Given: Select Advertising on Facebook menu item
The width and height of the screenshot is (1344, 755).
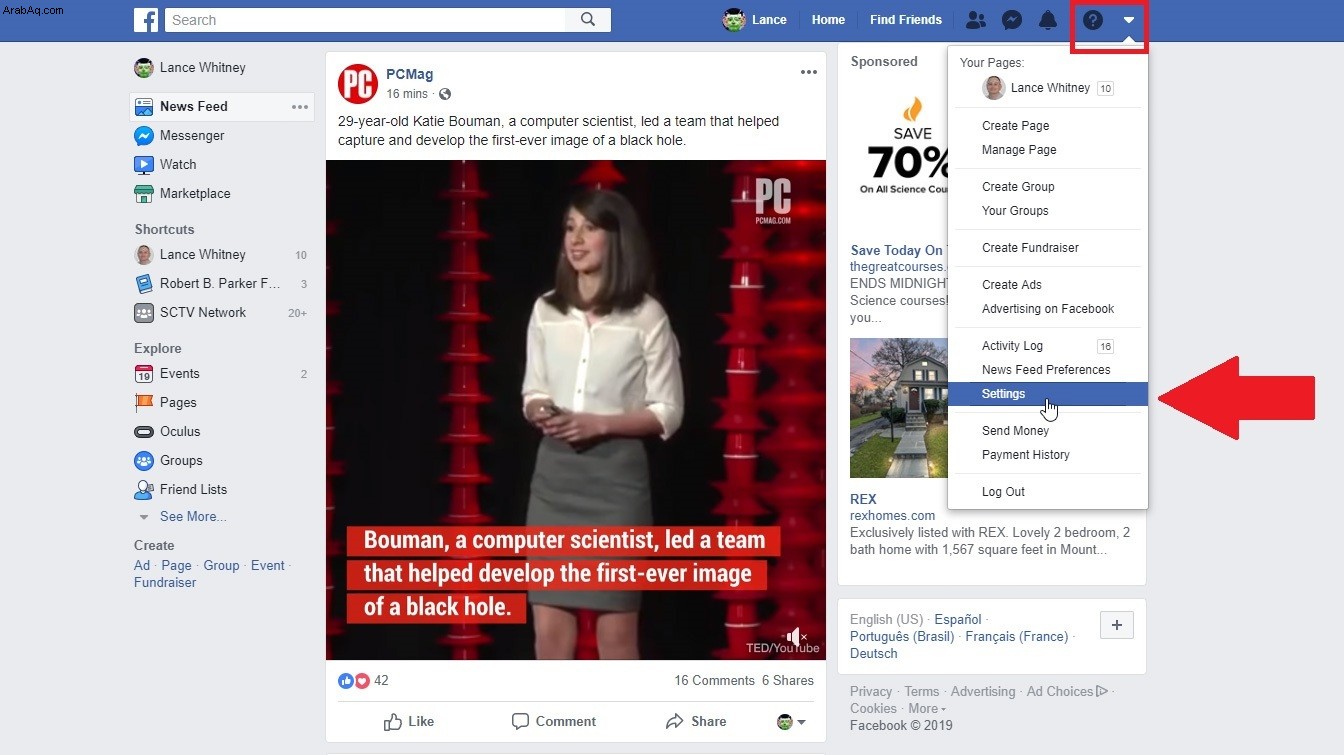Looking at the screenshot, I should pyautogui.click(x=1048, y=309).
